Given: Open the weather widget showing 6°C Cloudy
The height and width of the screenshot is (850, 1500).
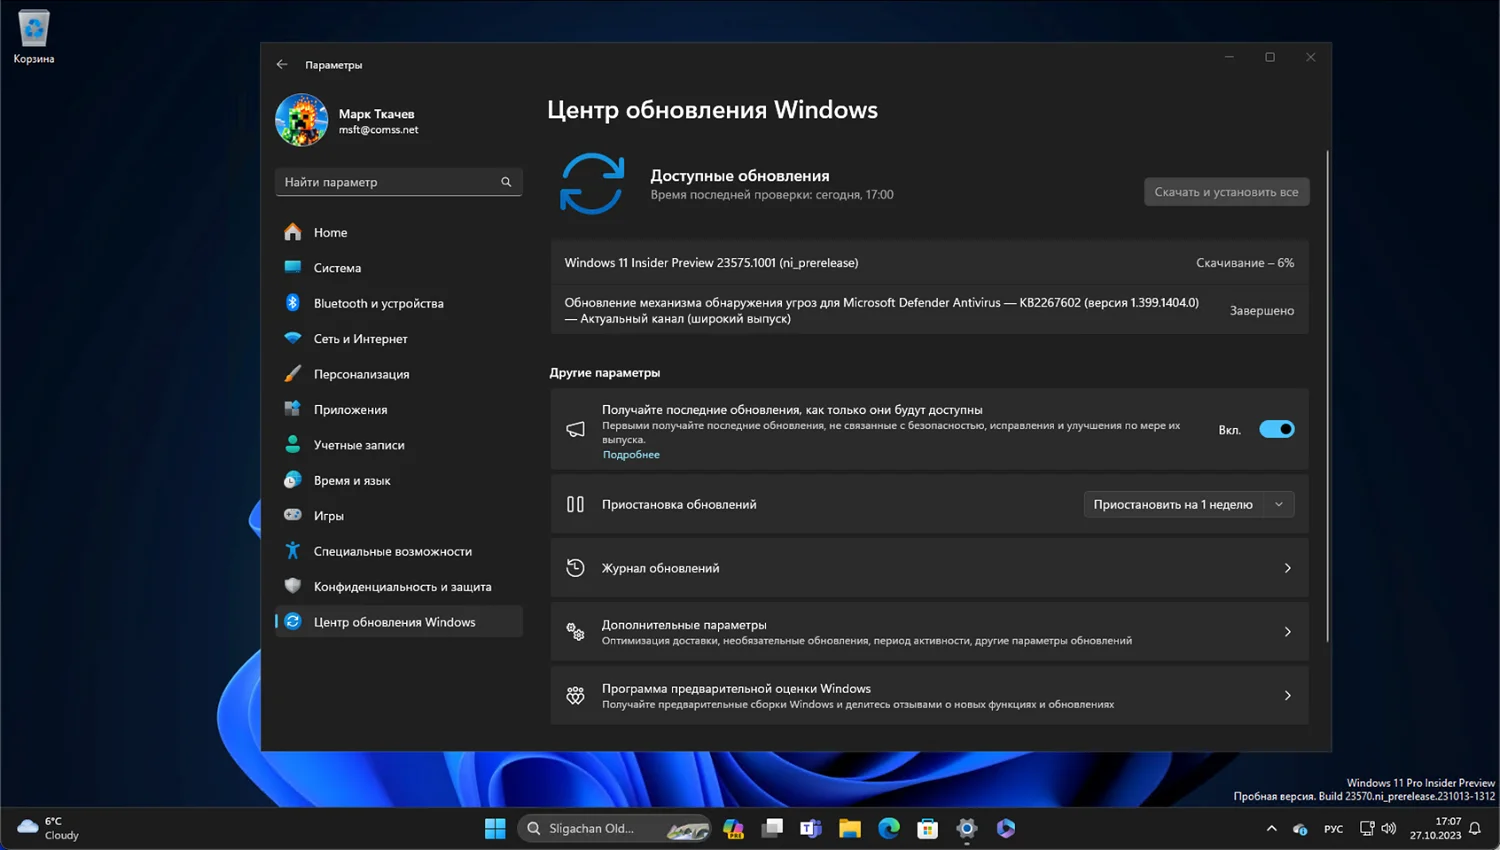Looking at the screenshot, I should 48,828.
